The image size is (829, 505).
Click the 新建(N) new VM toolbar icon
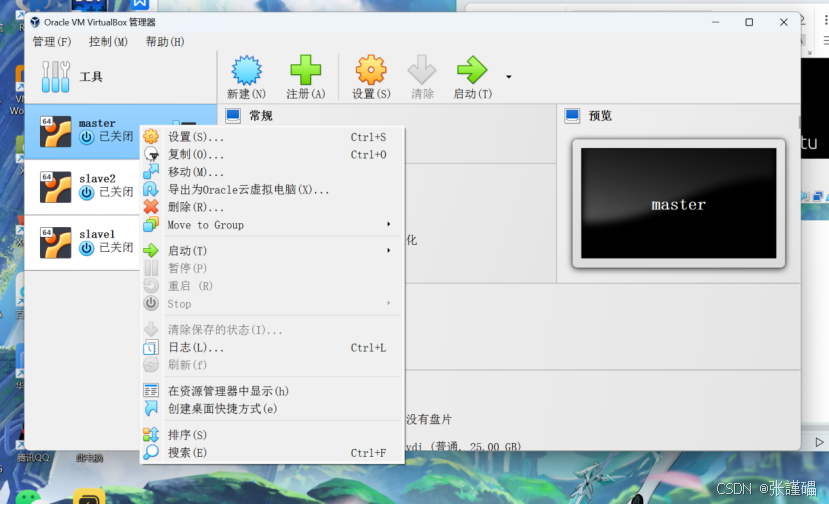click(246, 70)
